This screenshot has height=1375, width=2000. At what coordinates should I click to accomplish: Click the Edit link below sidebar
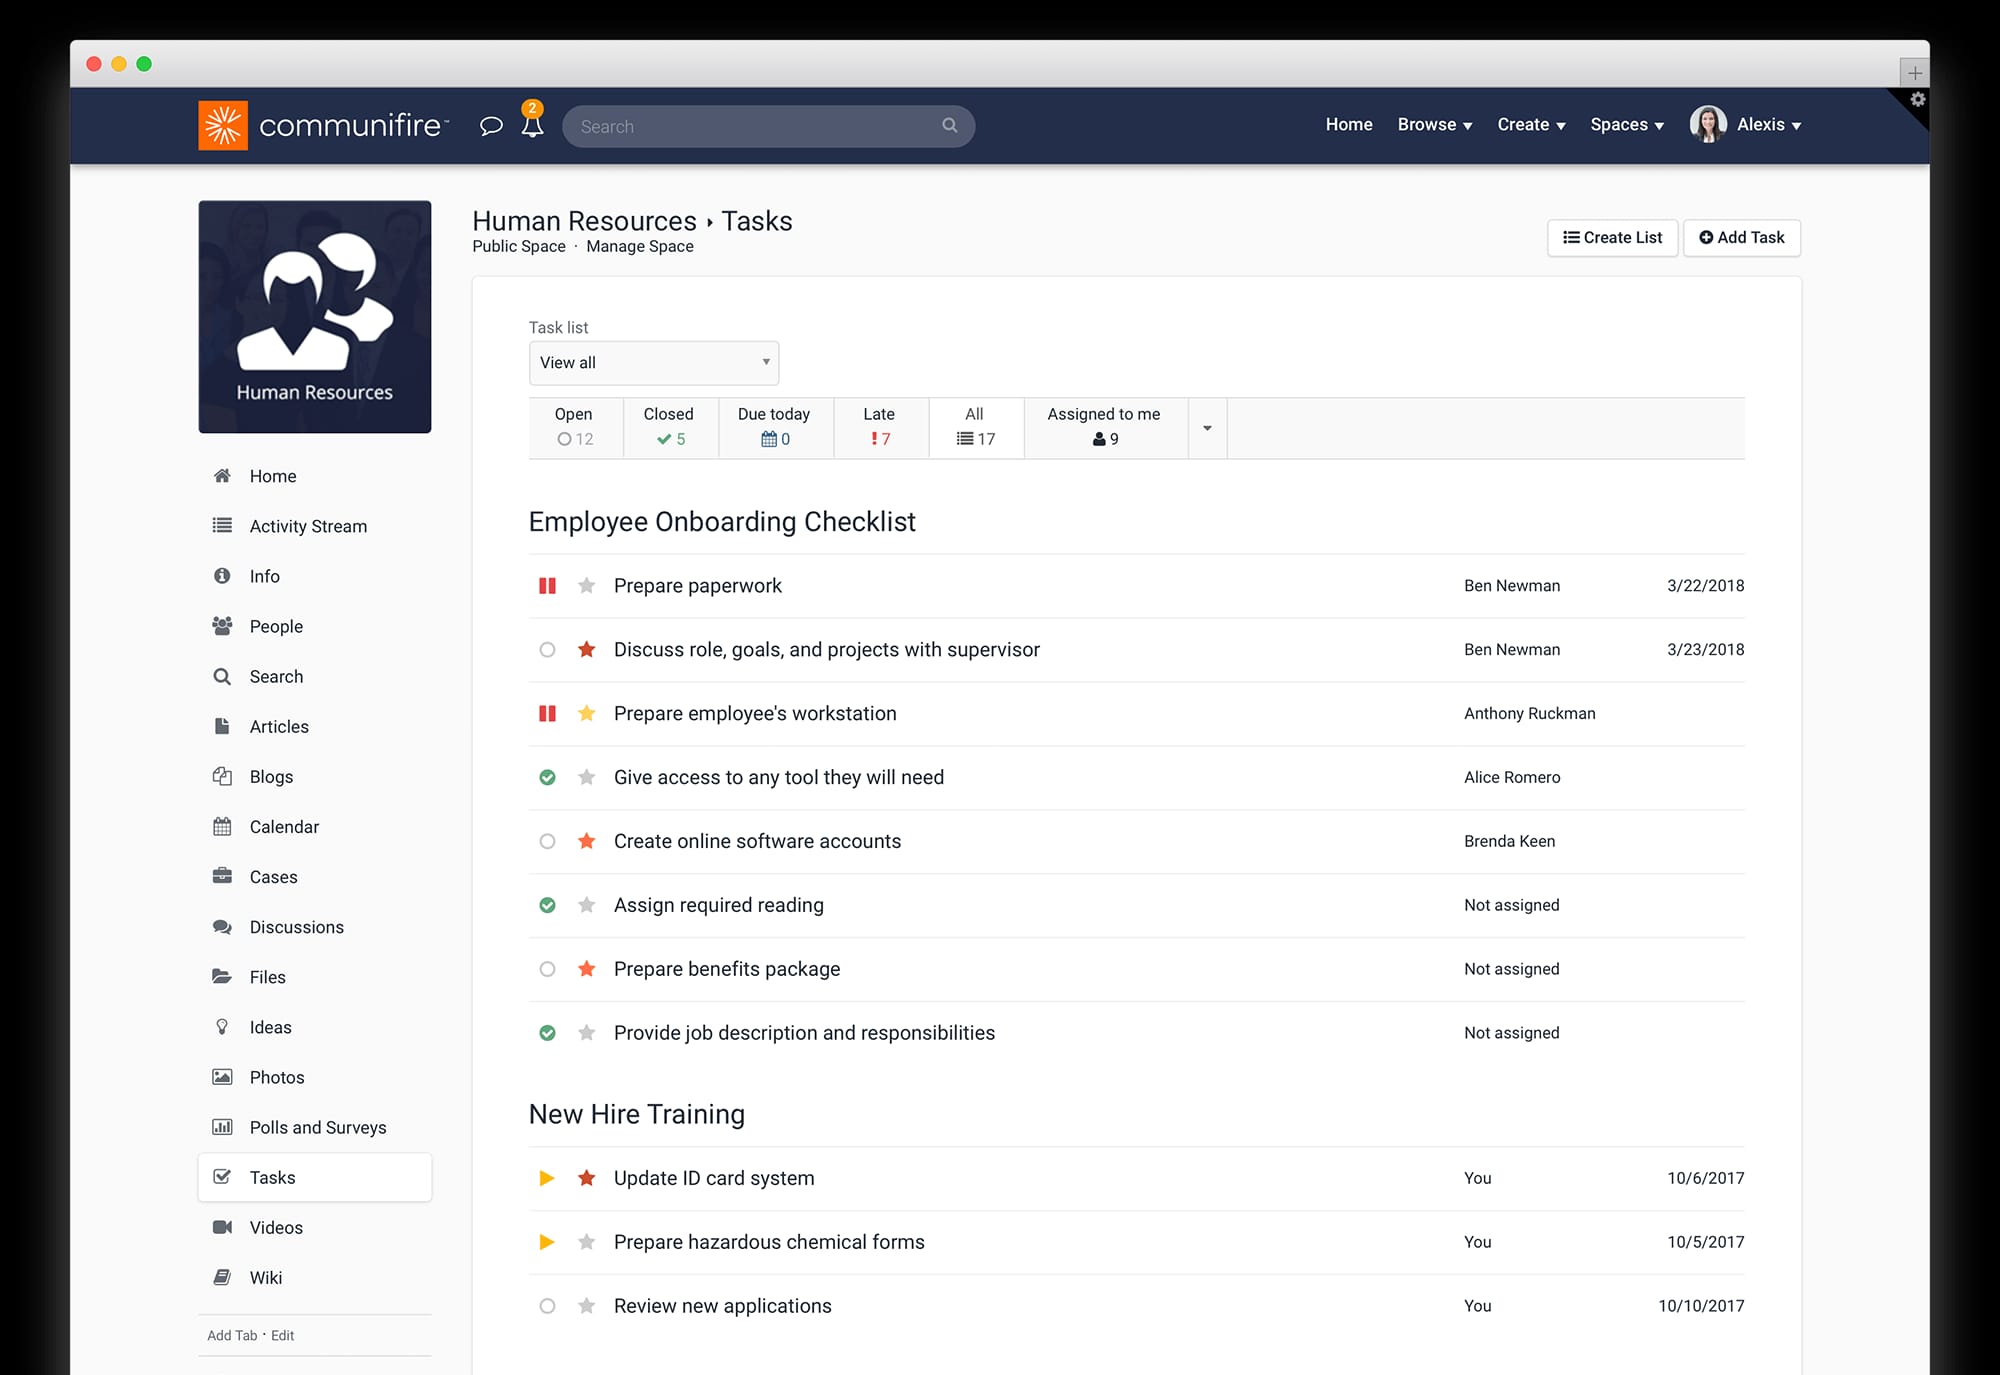[x=283, y=1336]
